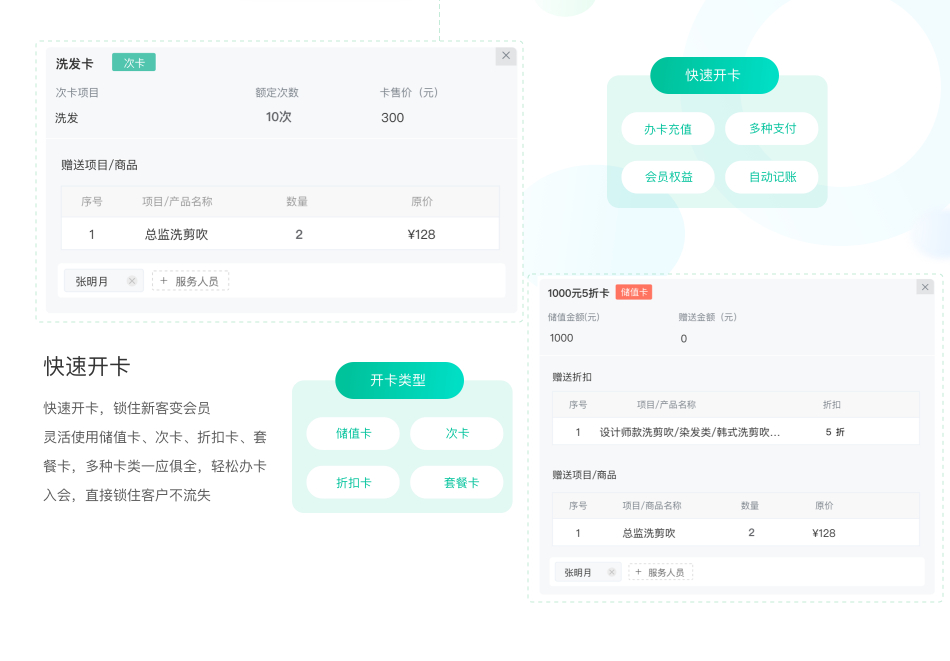Image resolution: width=950 pixels, height=661 pixels.
Task: Select 次卡 card type pill
Action: 457,434
